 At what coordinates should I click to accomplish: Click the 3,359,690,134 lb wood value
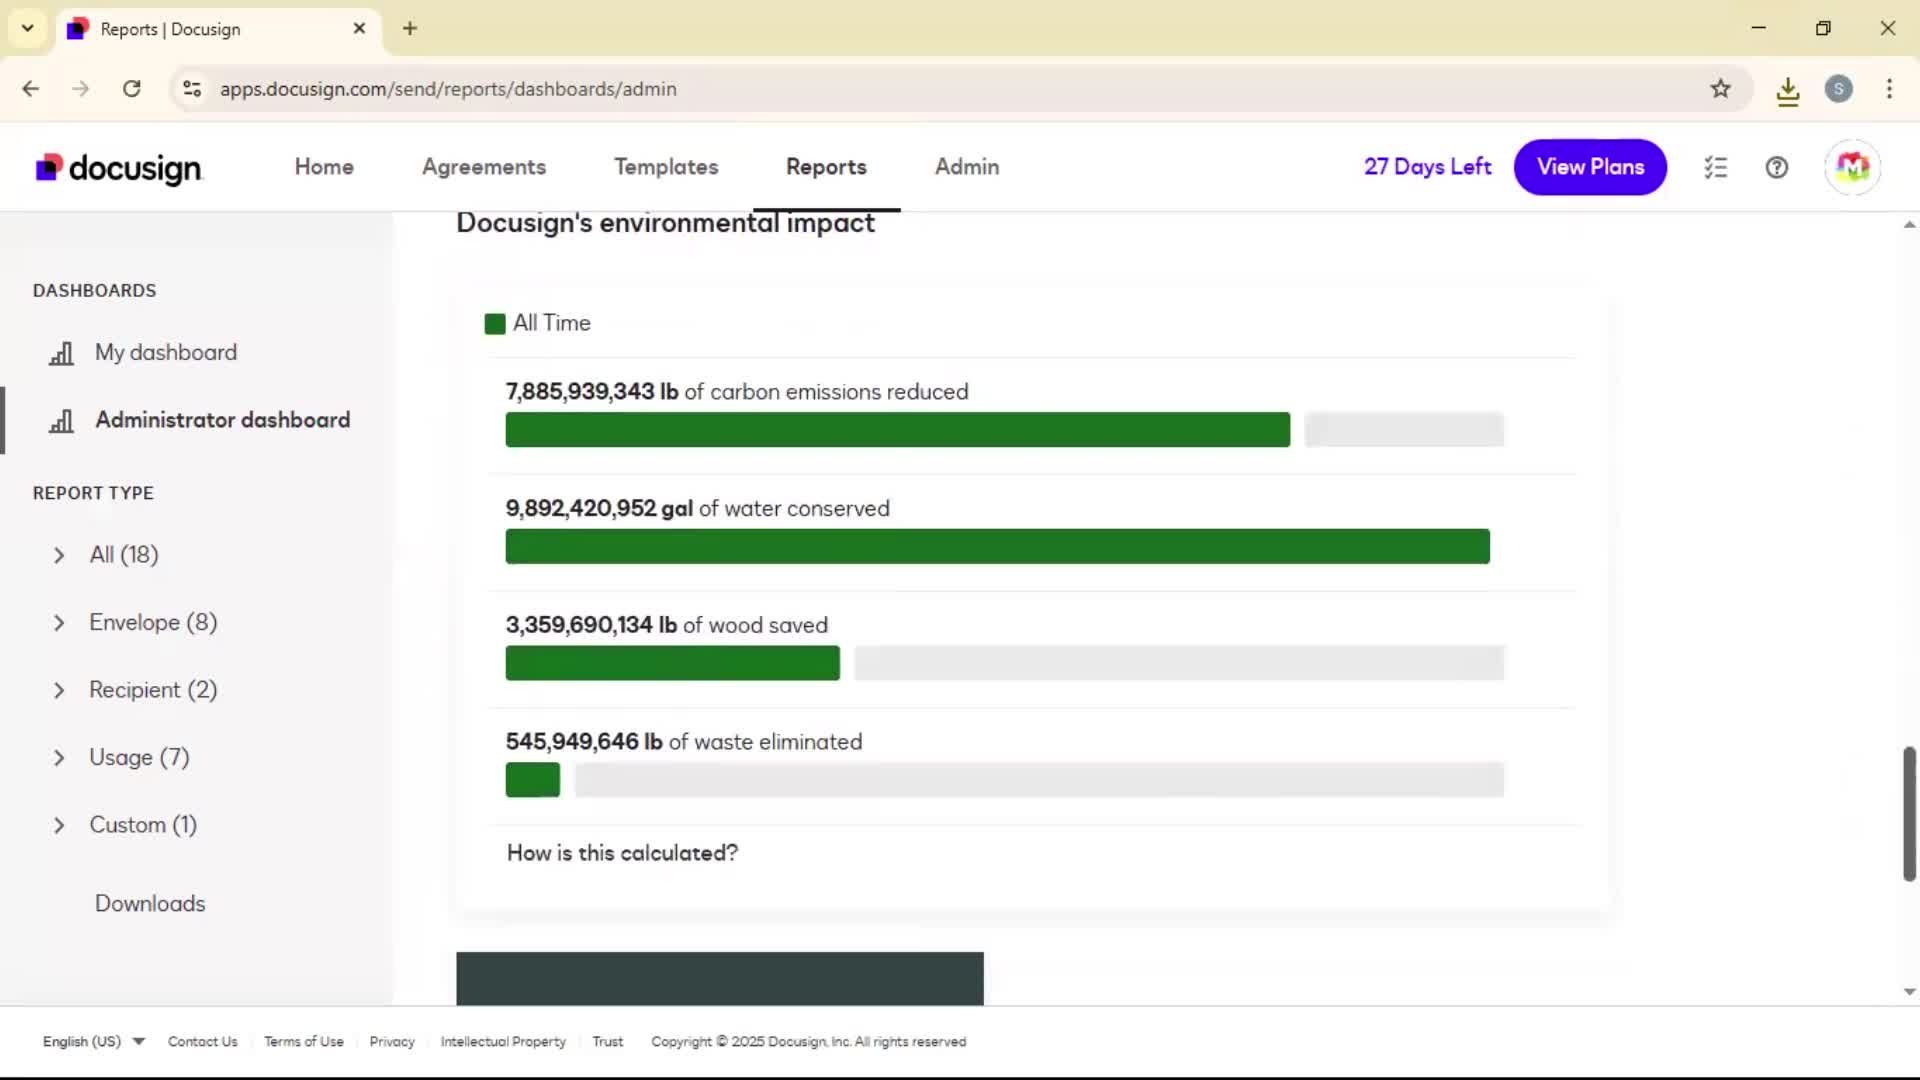tap(591, 625)
